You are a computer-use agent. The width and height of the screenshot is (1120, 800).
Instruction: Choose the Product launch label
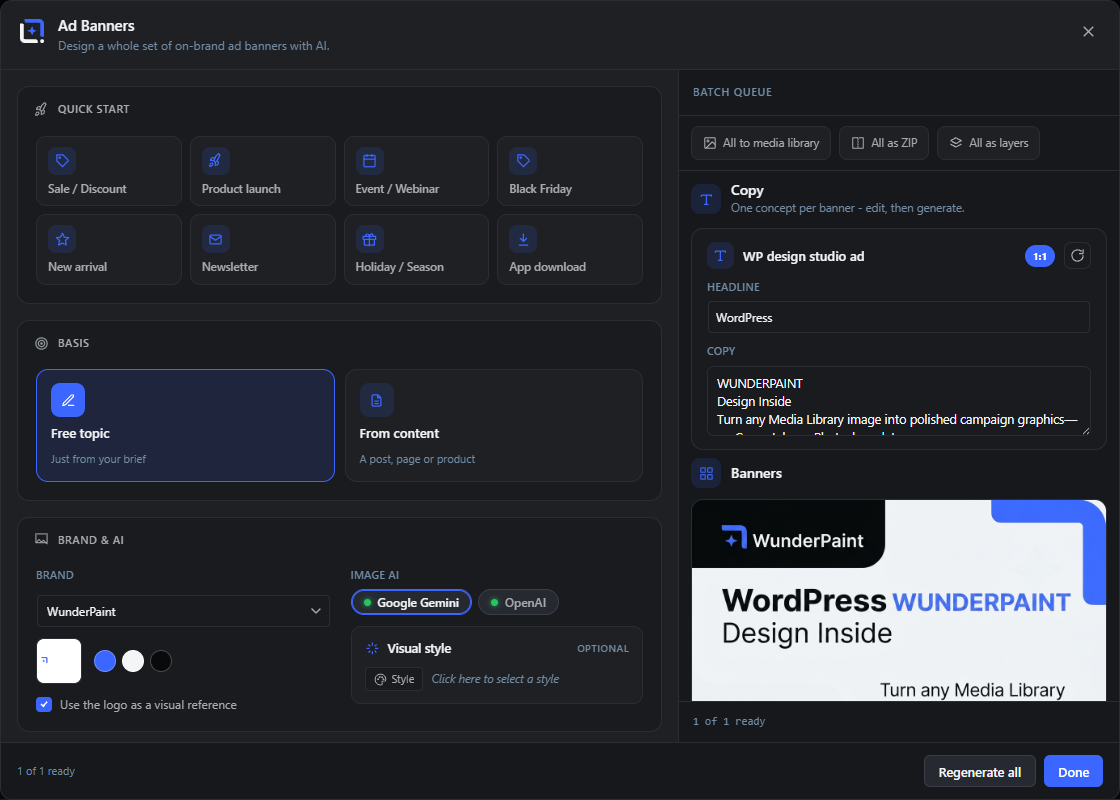coord(241,189)
